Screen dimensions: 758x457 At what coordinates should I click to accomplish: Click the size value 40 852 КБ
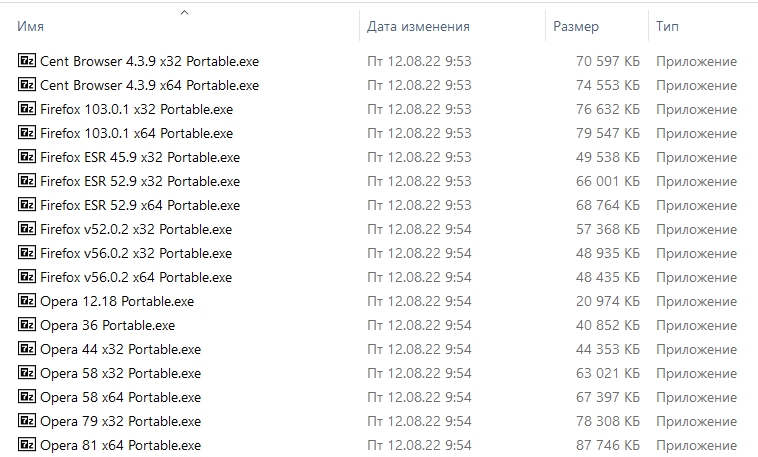tap(608, 325)
